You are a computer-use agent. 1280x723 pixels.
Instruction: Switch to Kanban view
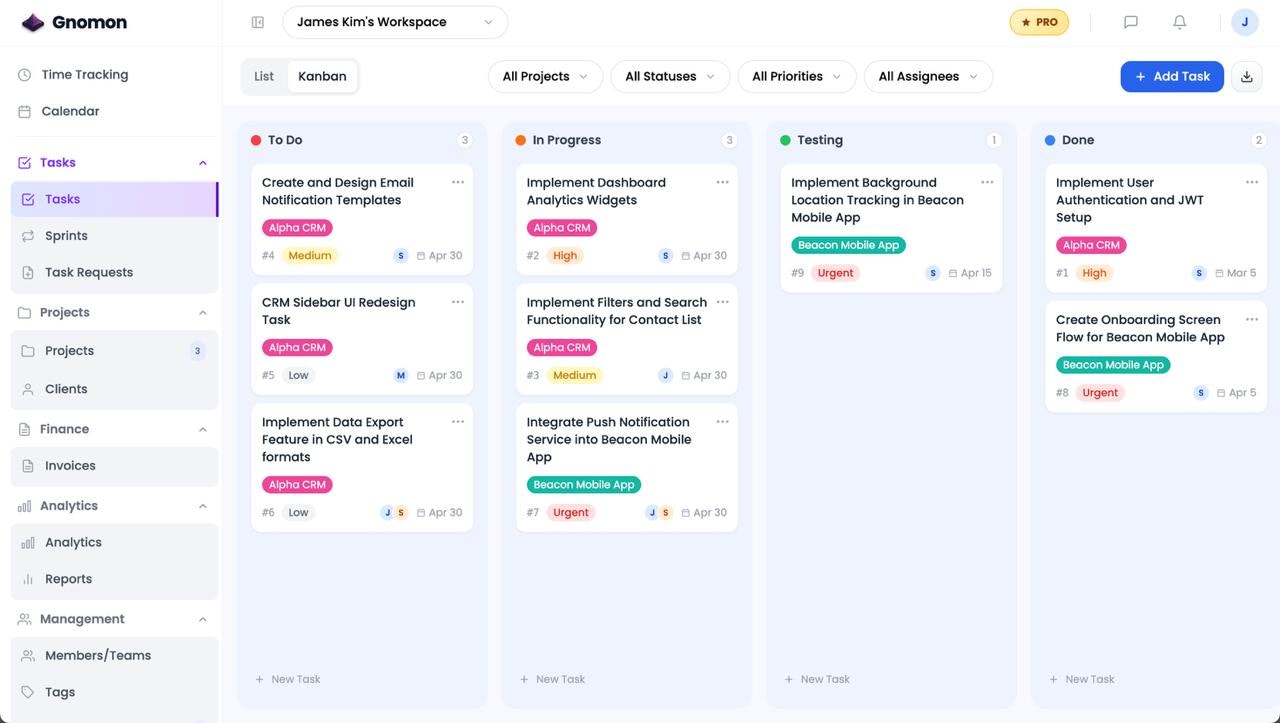[322, 76]
